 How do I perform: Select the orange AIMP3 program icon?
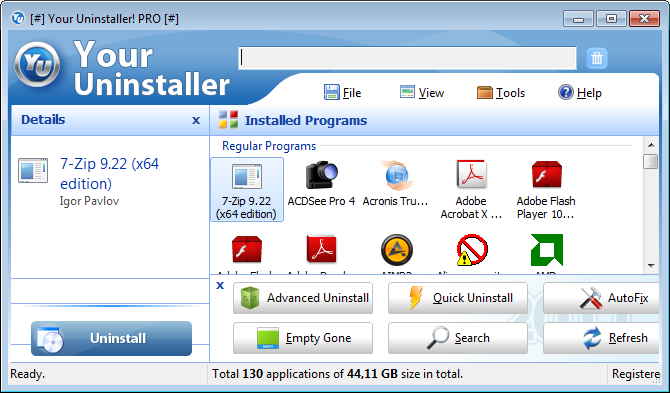[397, 250]
